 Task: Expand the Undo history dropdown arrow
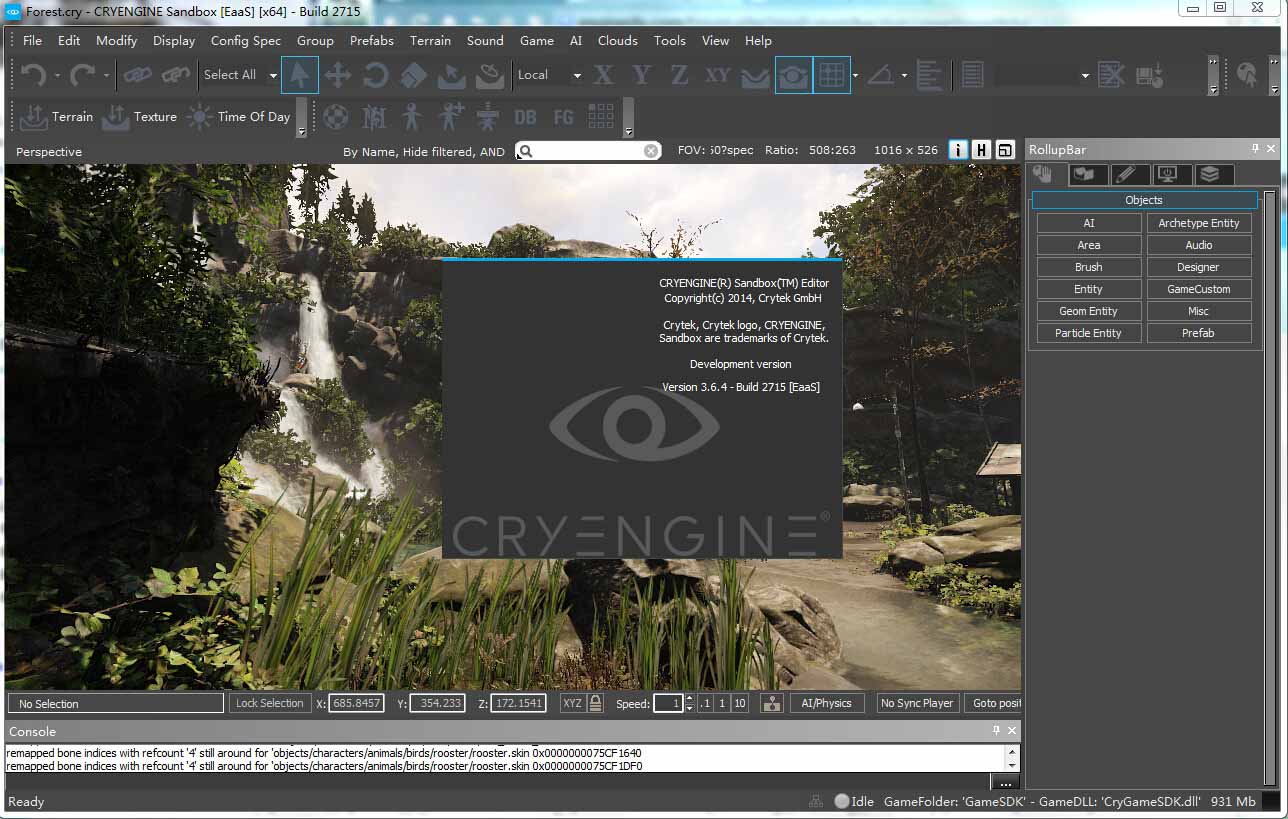pyautogui.click(x=57, y=76)
